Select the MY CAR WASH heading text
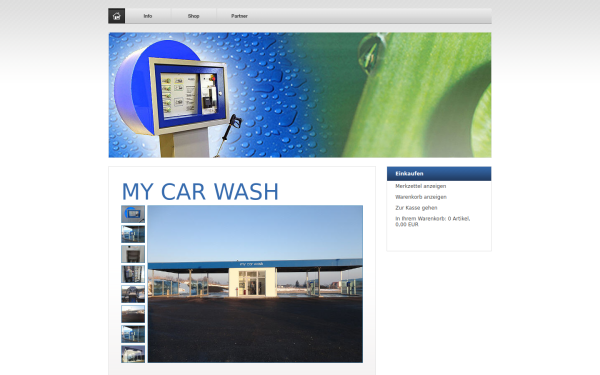Screen dimensions: 600x375 click(x=200, y=192)
